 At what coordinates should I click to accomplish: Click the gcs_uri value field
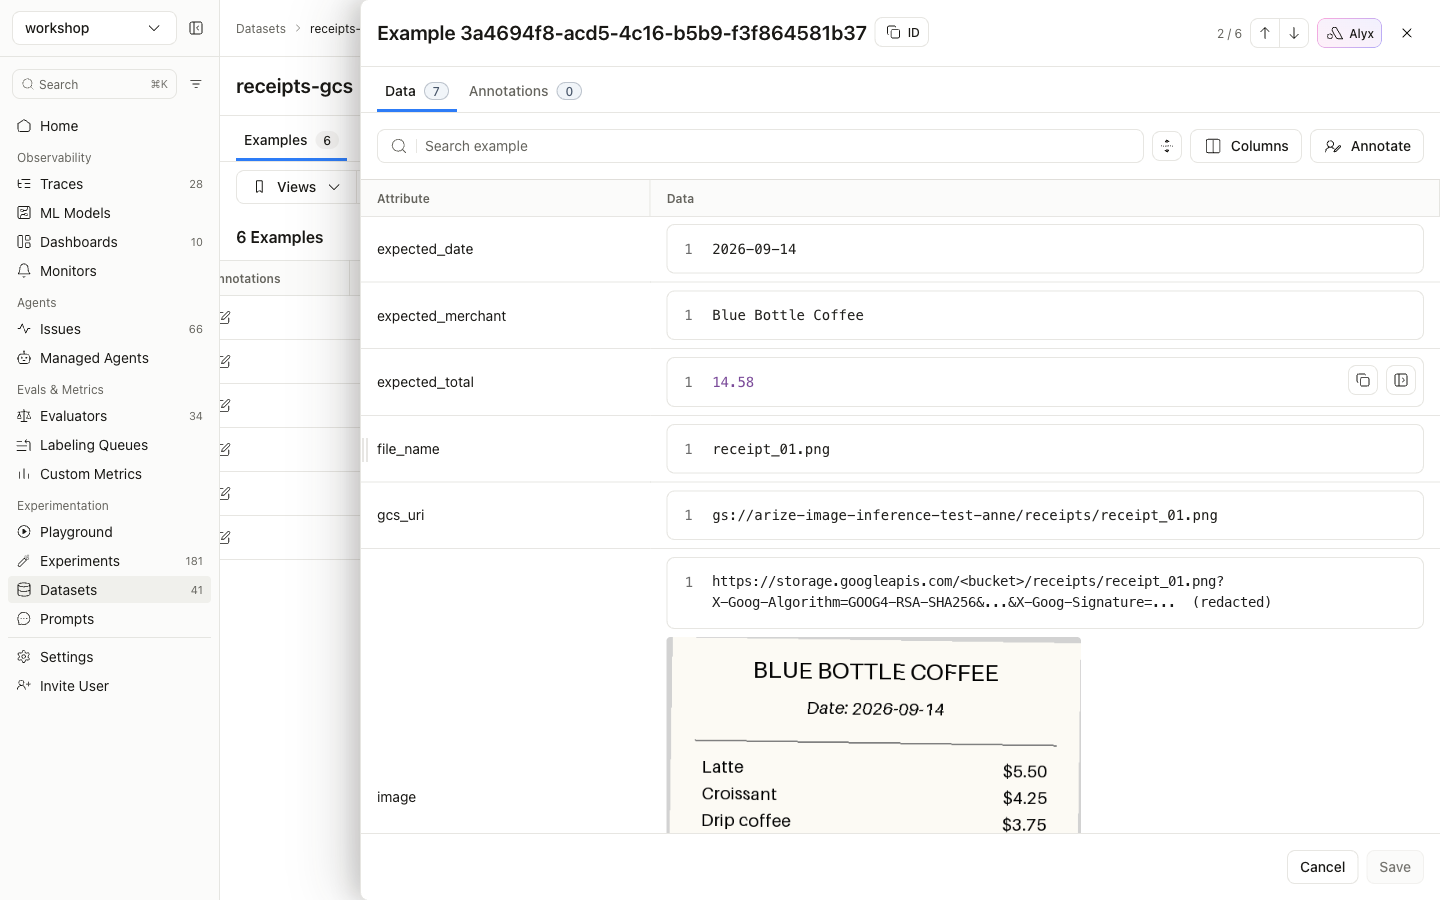[x=1045, y=515]
